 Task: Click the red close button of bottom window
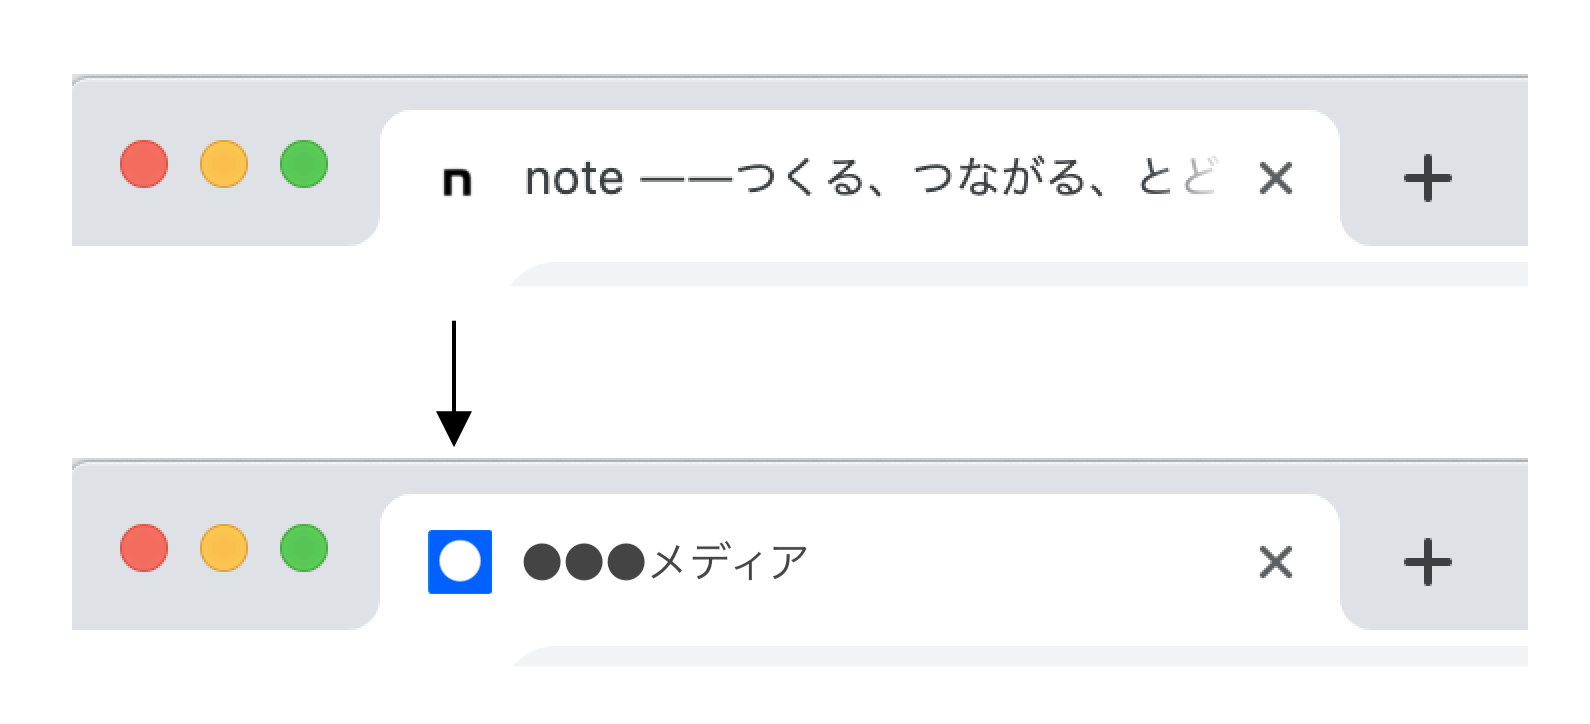pyautogui.click(x=144, y=548)
